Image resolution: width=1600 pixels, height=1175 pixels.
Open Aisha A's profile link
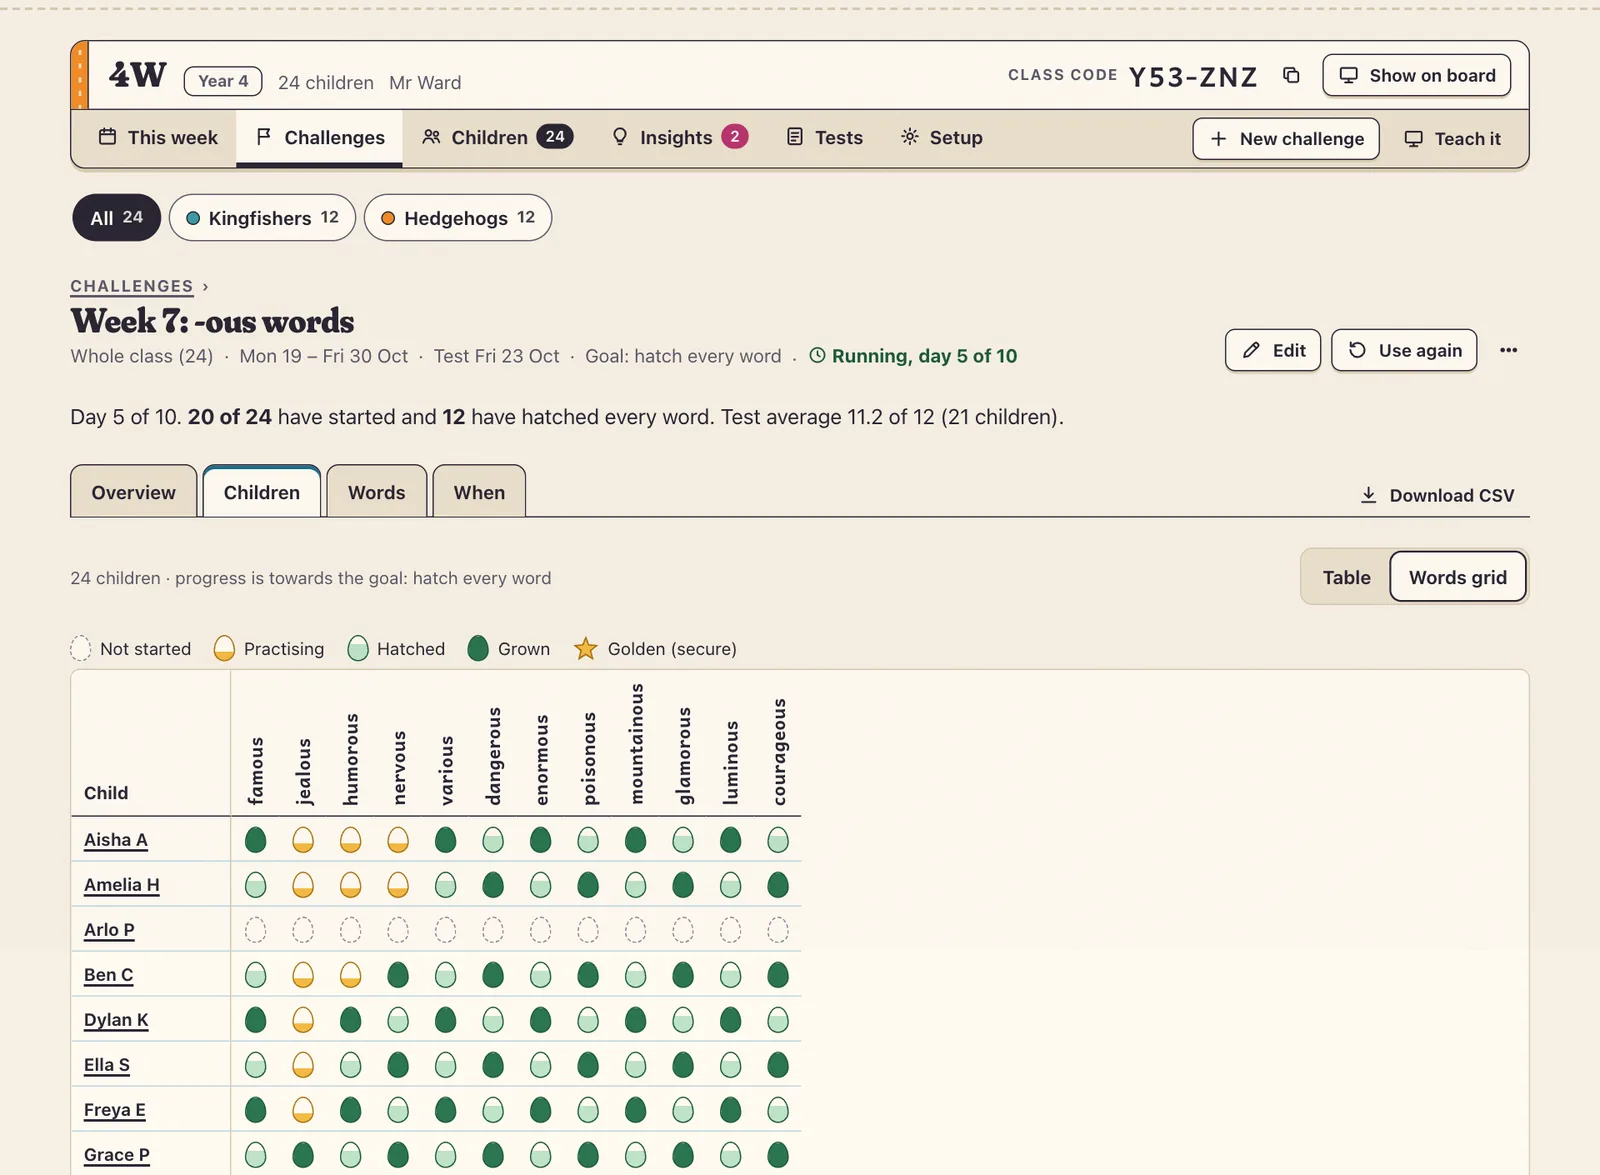tap(116, 840)
